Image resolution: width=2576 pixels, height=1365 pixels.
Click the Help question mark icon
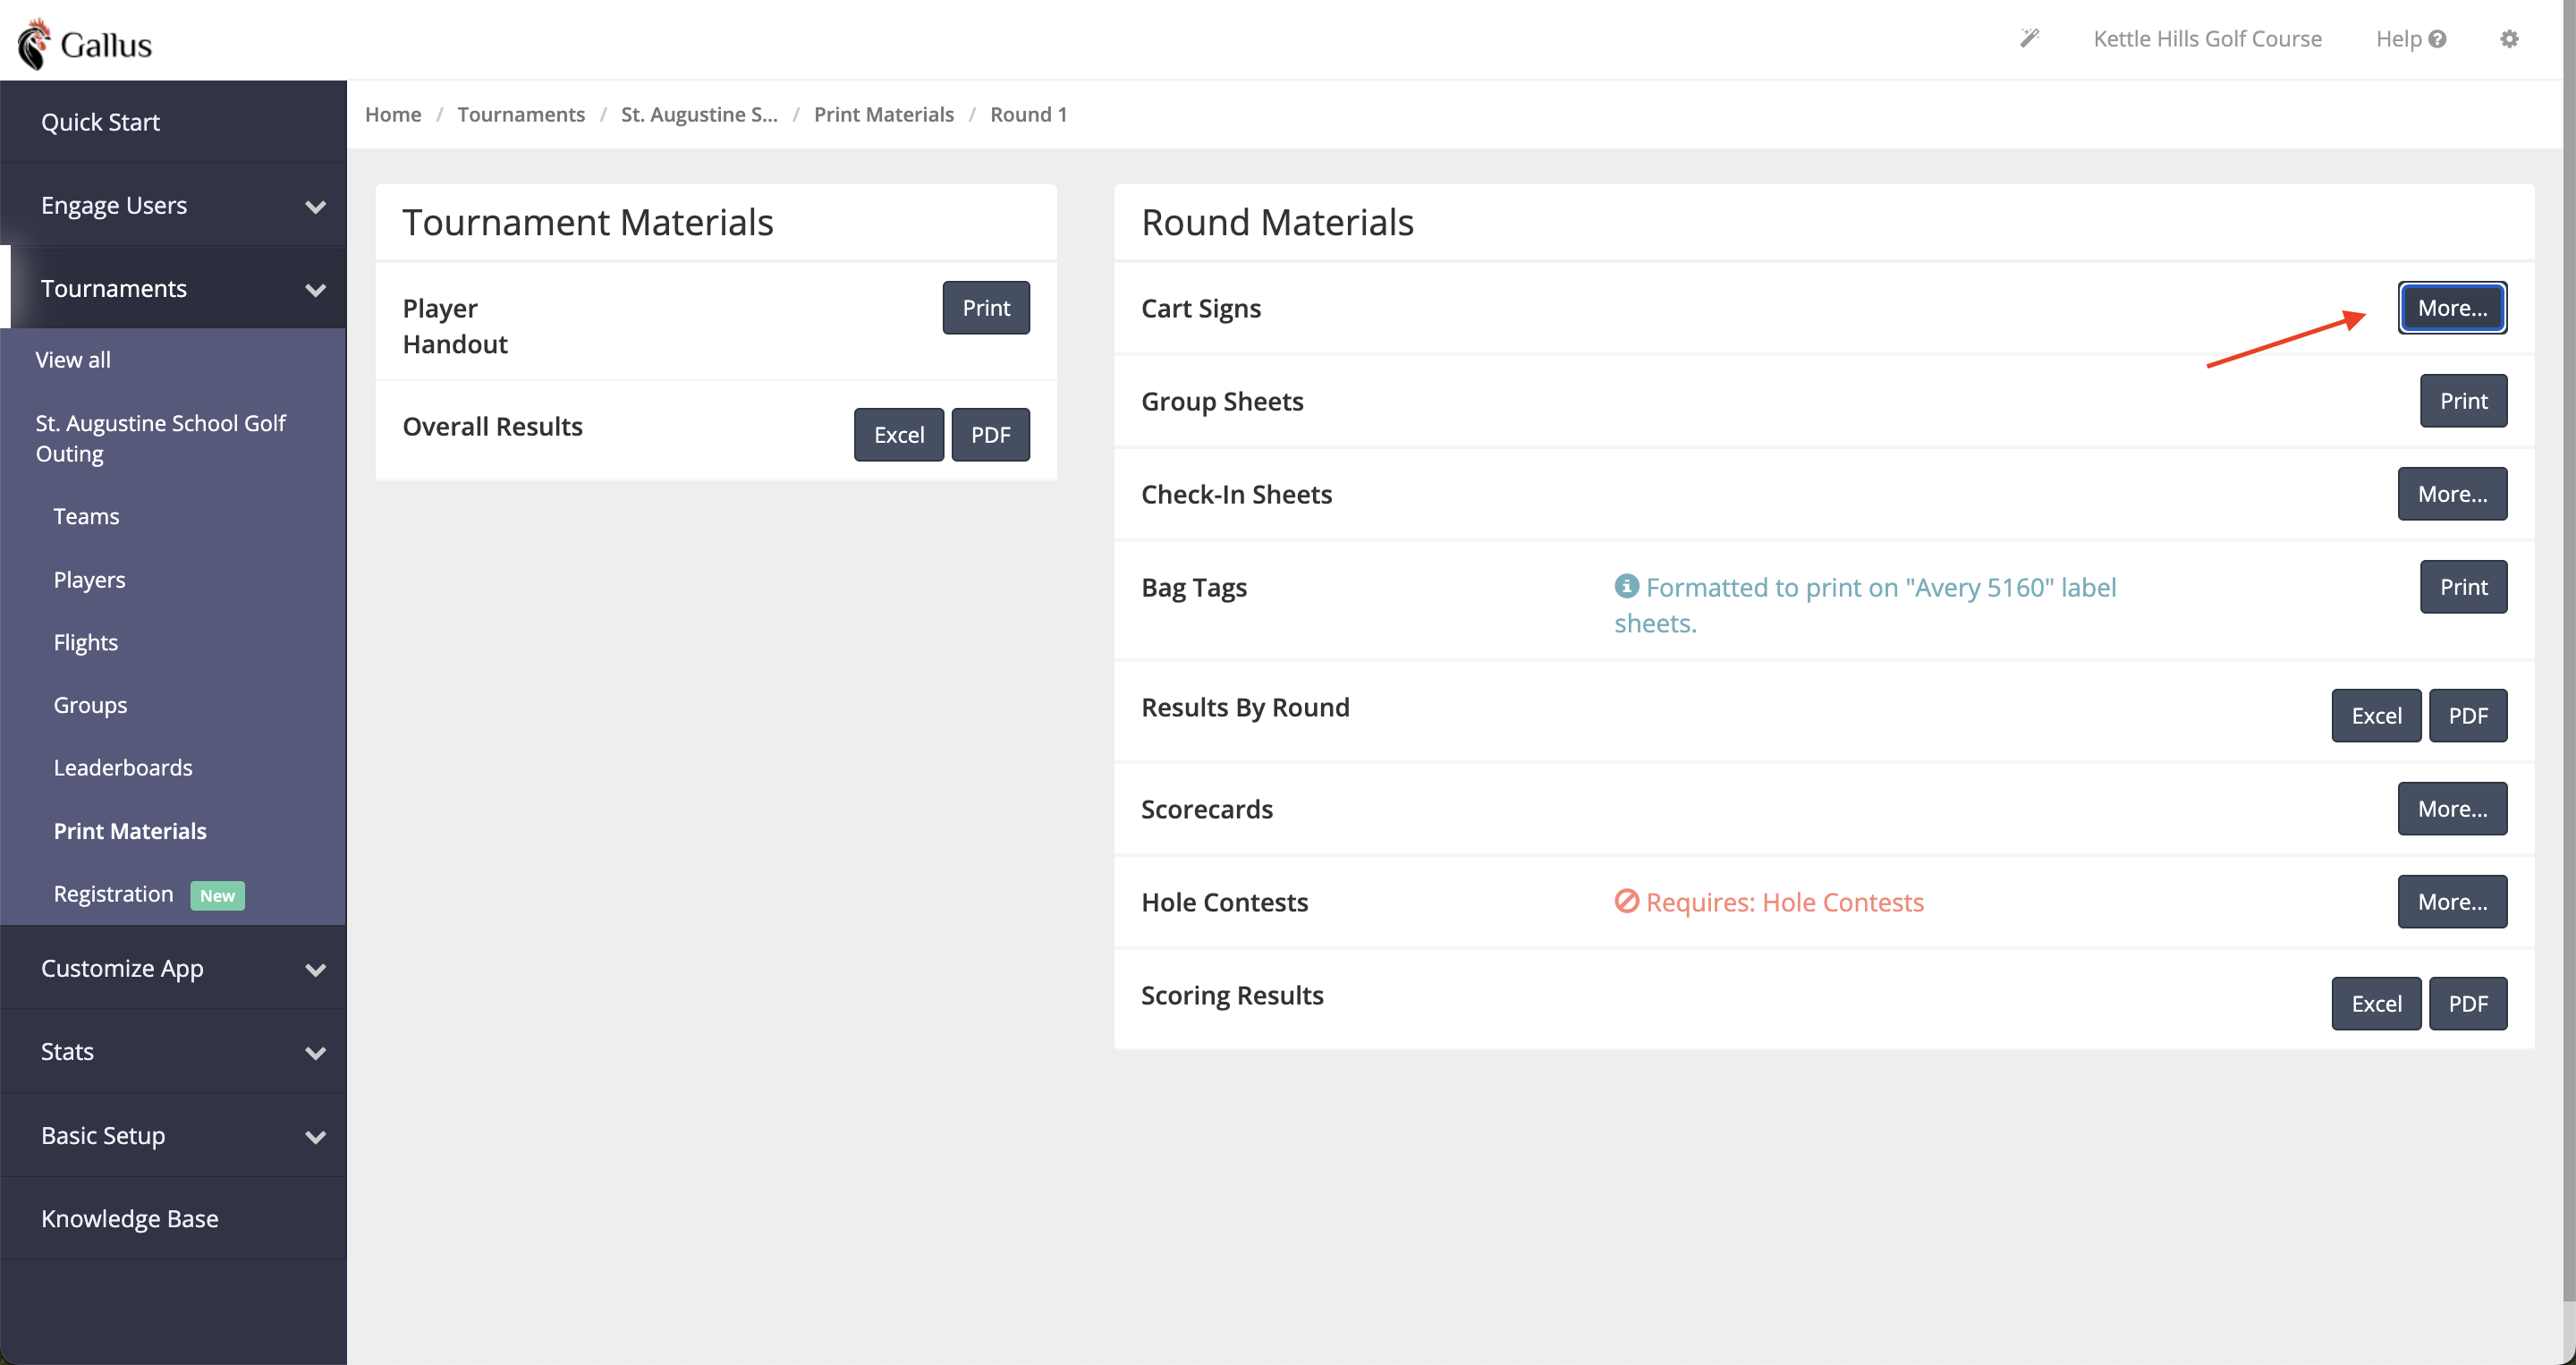click(x=2438, y=39)
